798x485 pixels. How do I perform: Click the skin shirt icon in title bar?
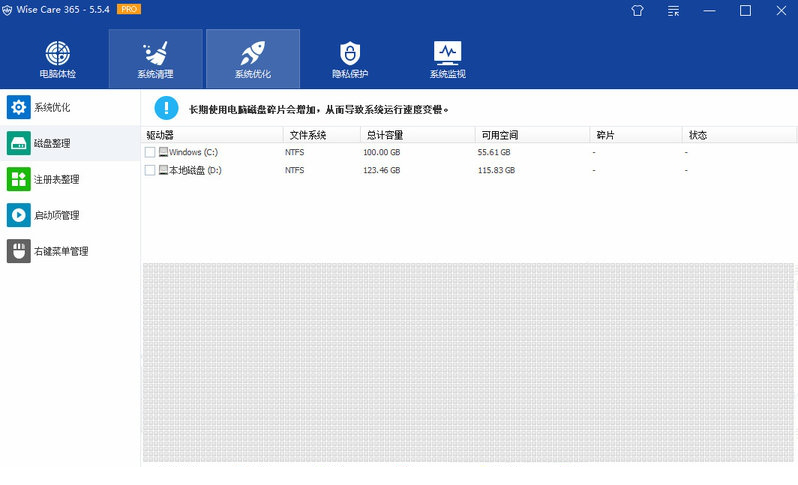pyautogui.click(x=637, y=11)
